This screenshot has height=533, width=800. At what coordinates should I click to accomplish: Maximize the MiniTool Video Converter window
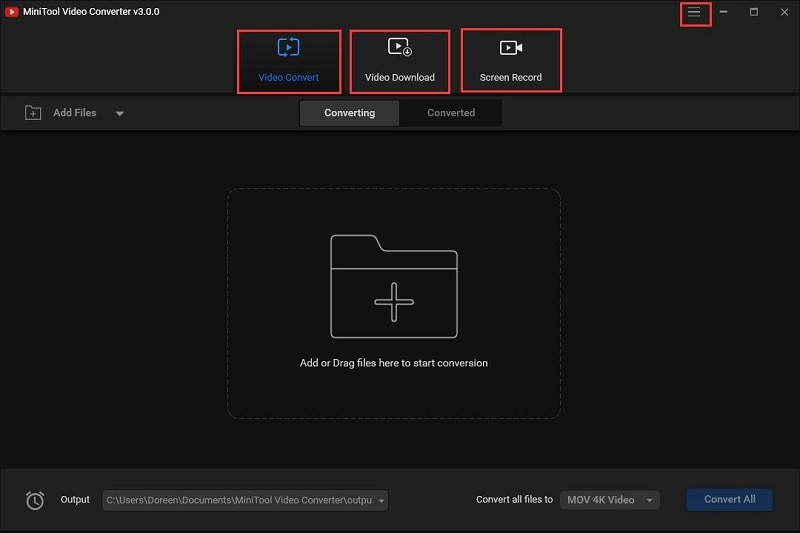754,12
